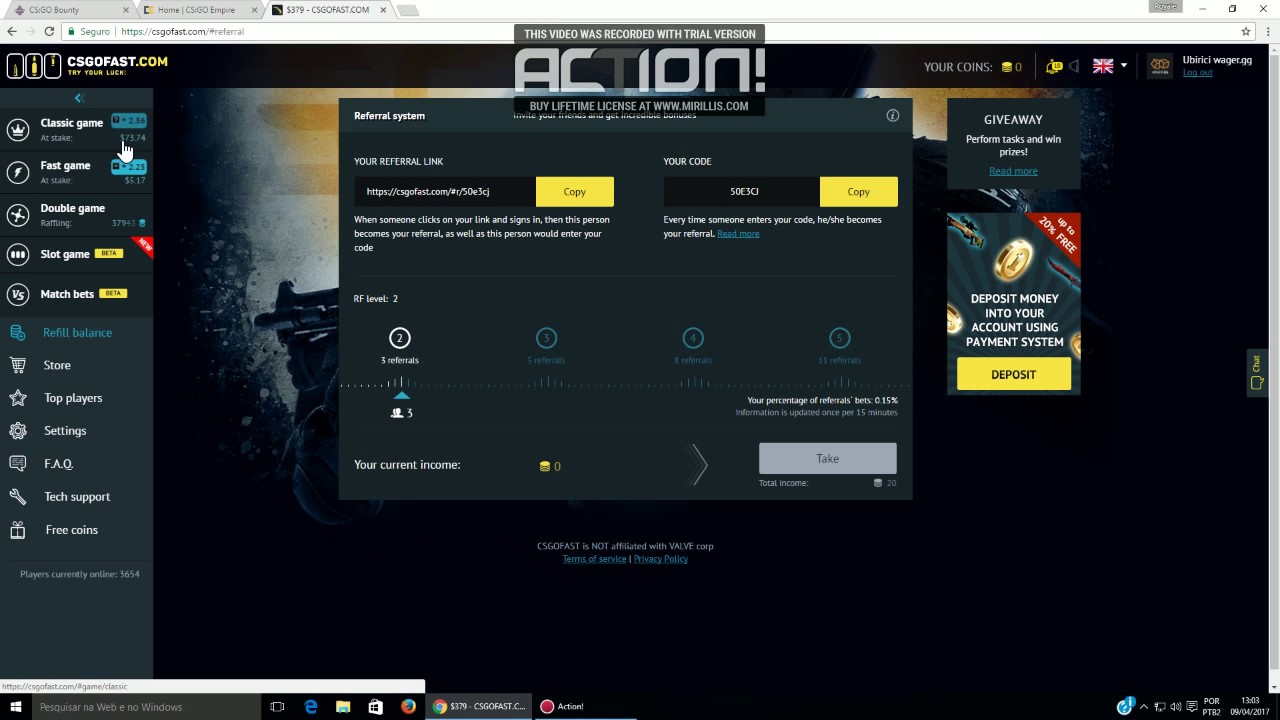
Task: Switch to the CS:GO Empire browser tab
Action: [200, 10]
